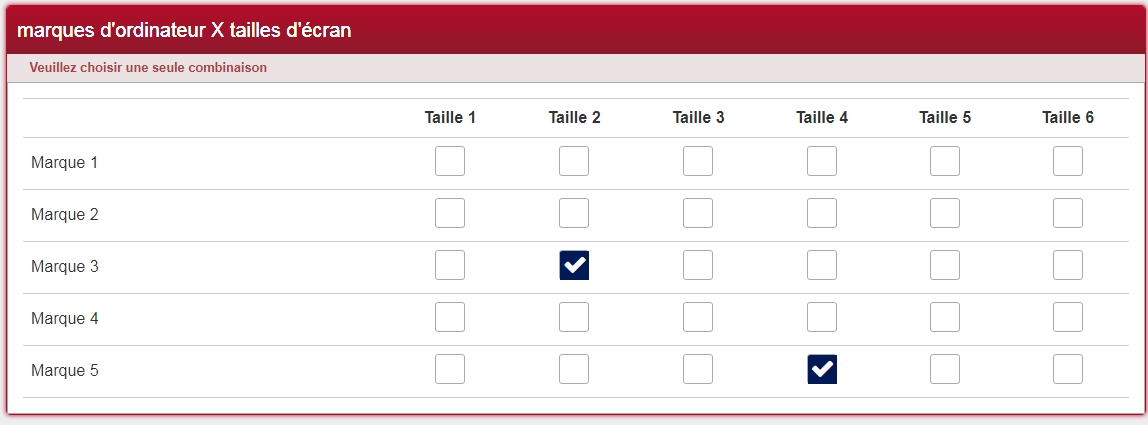1148x425 pixels.
Task: Click the Marque 3 row label
Action: point(65,267)
